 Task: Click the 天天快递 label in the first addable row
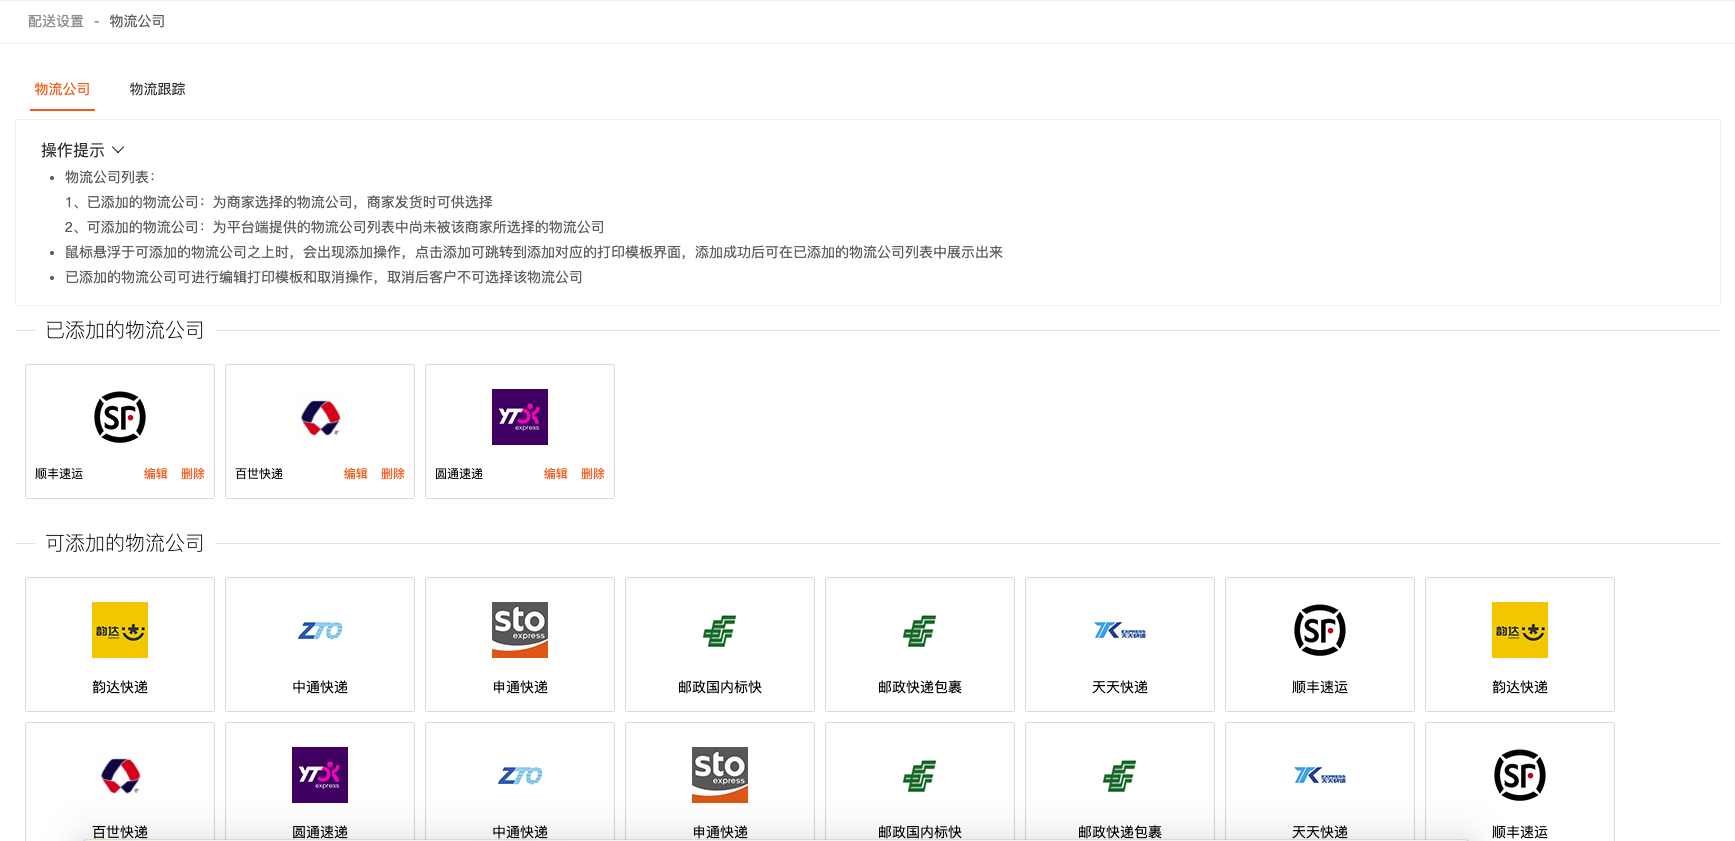click(x=1120, y=687)
